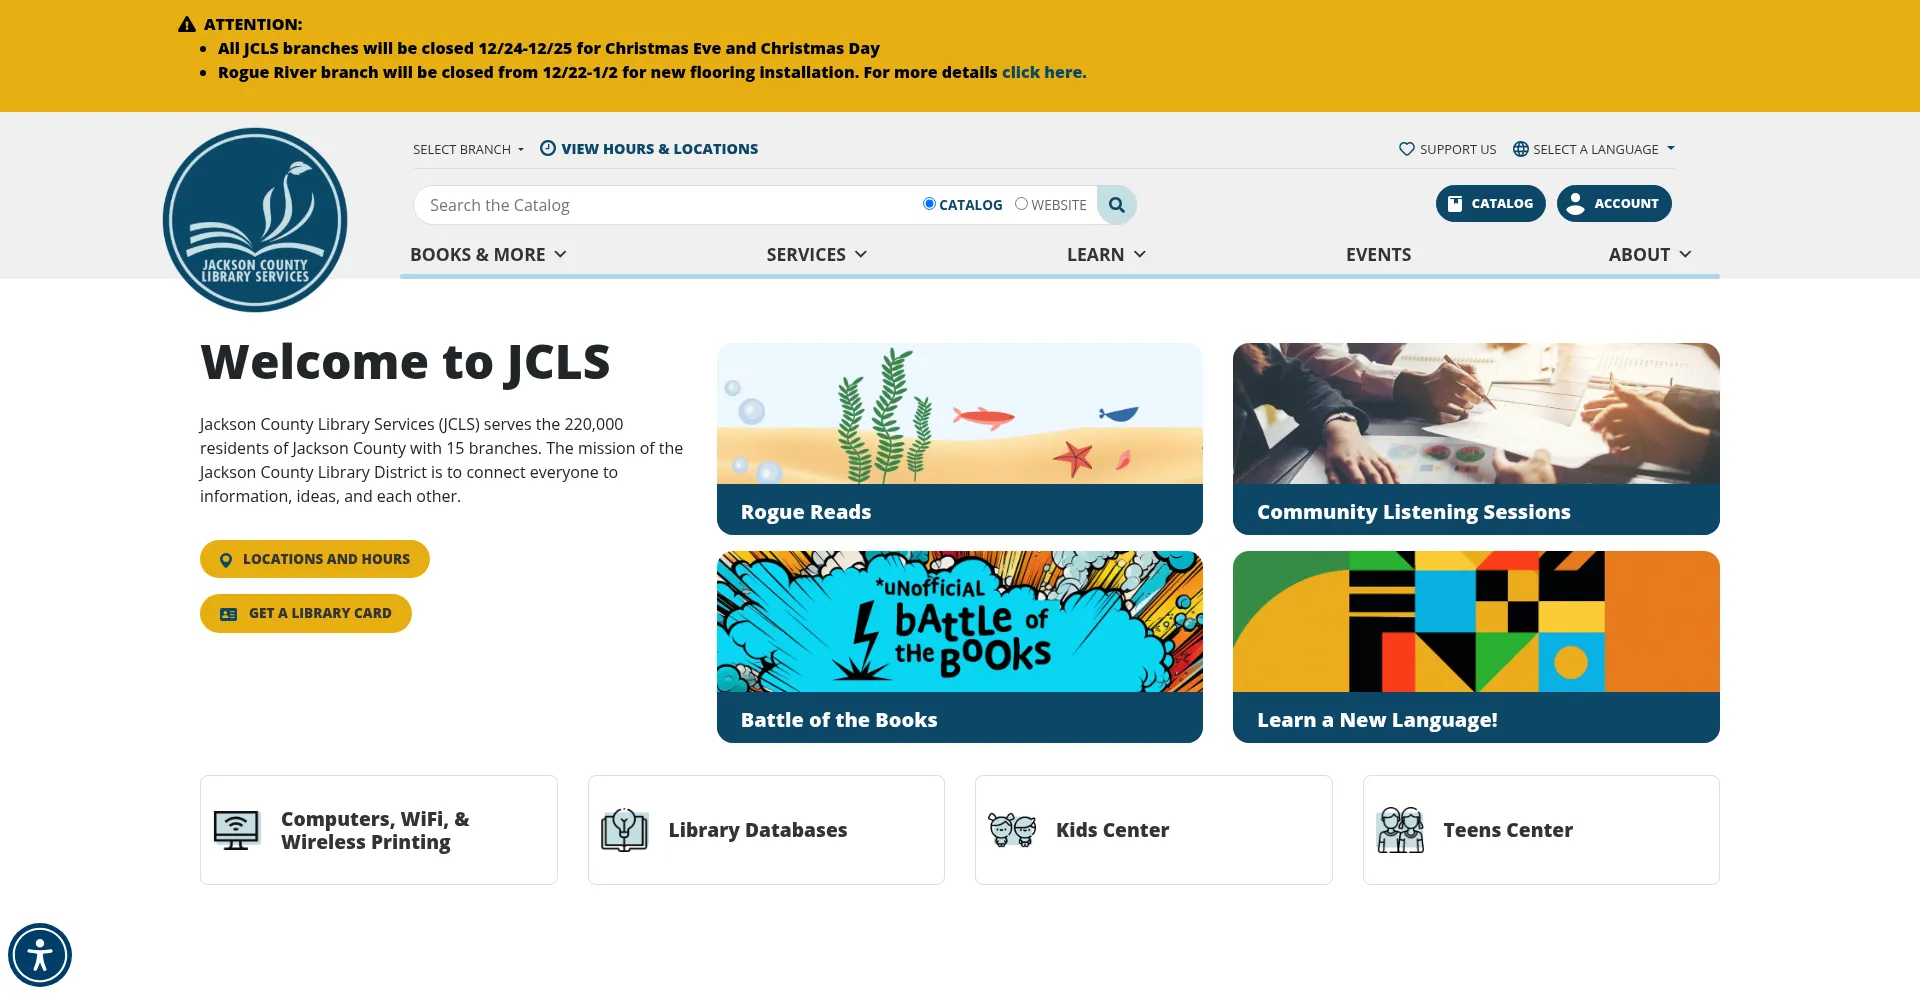Select the WEBSITE search radio button
1920x993 pixels.
coord(1021,203)
